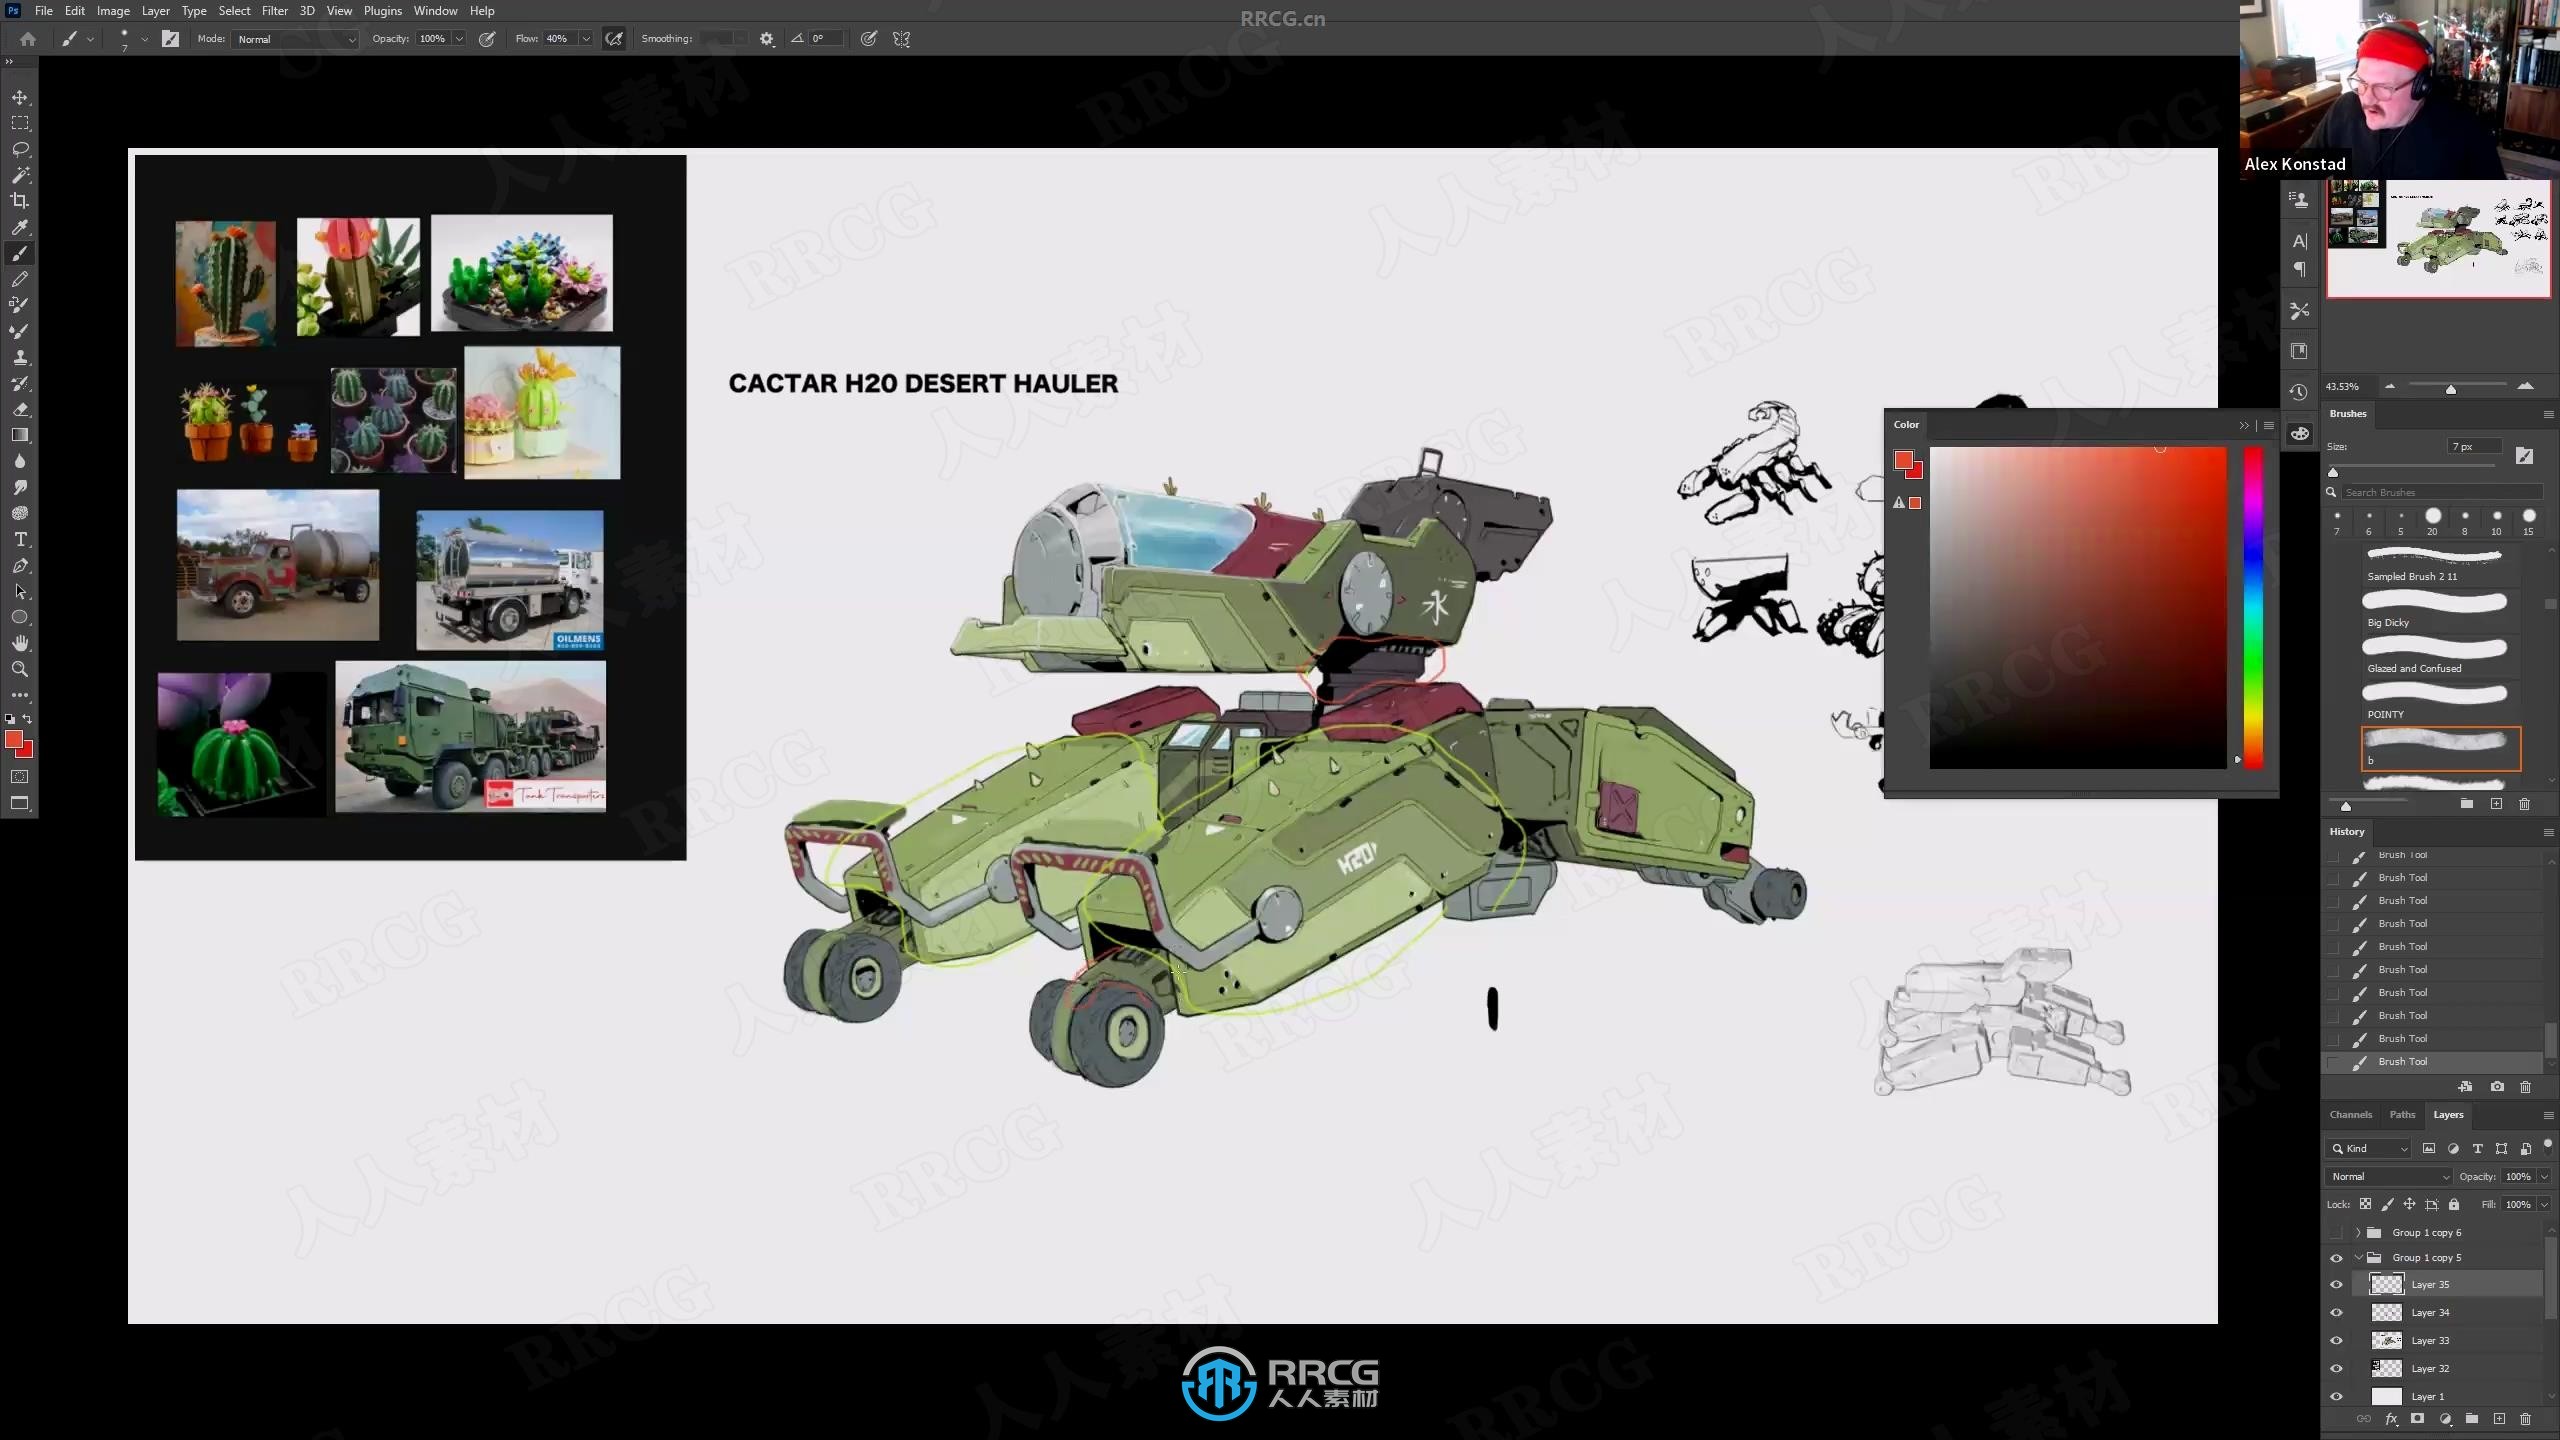The width and height of the screenshot is (2560, 1440).
Task: Select the Pencil tool in toolbar
Action: 19,279
